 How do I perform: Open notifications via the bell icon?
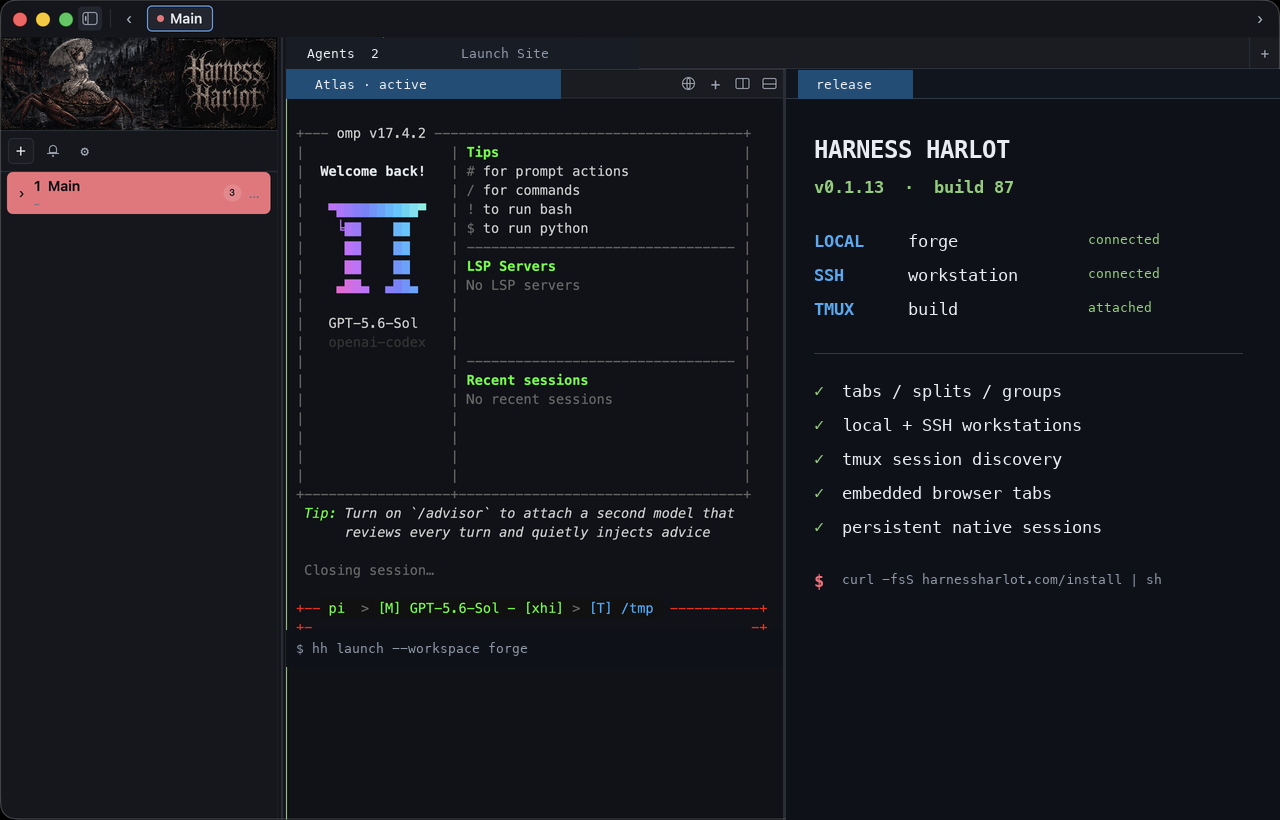point(53,151)
